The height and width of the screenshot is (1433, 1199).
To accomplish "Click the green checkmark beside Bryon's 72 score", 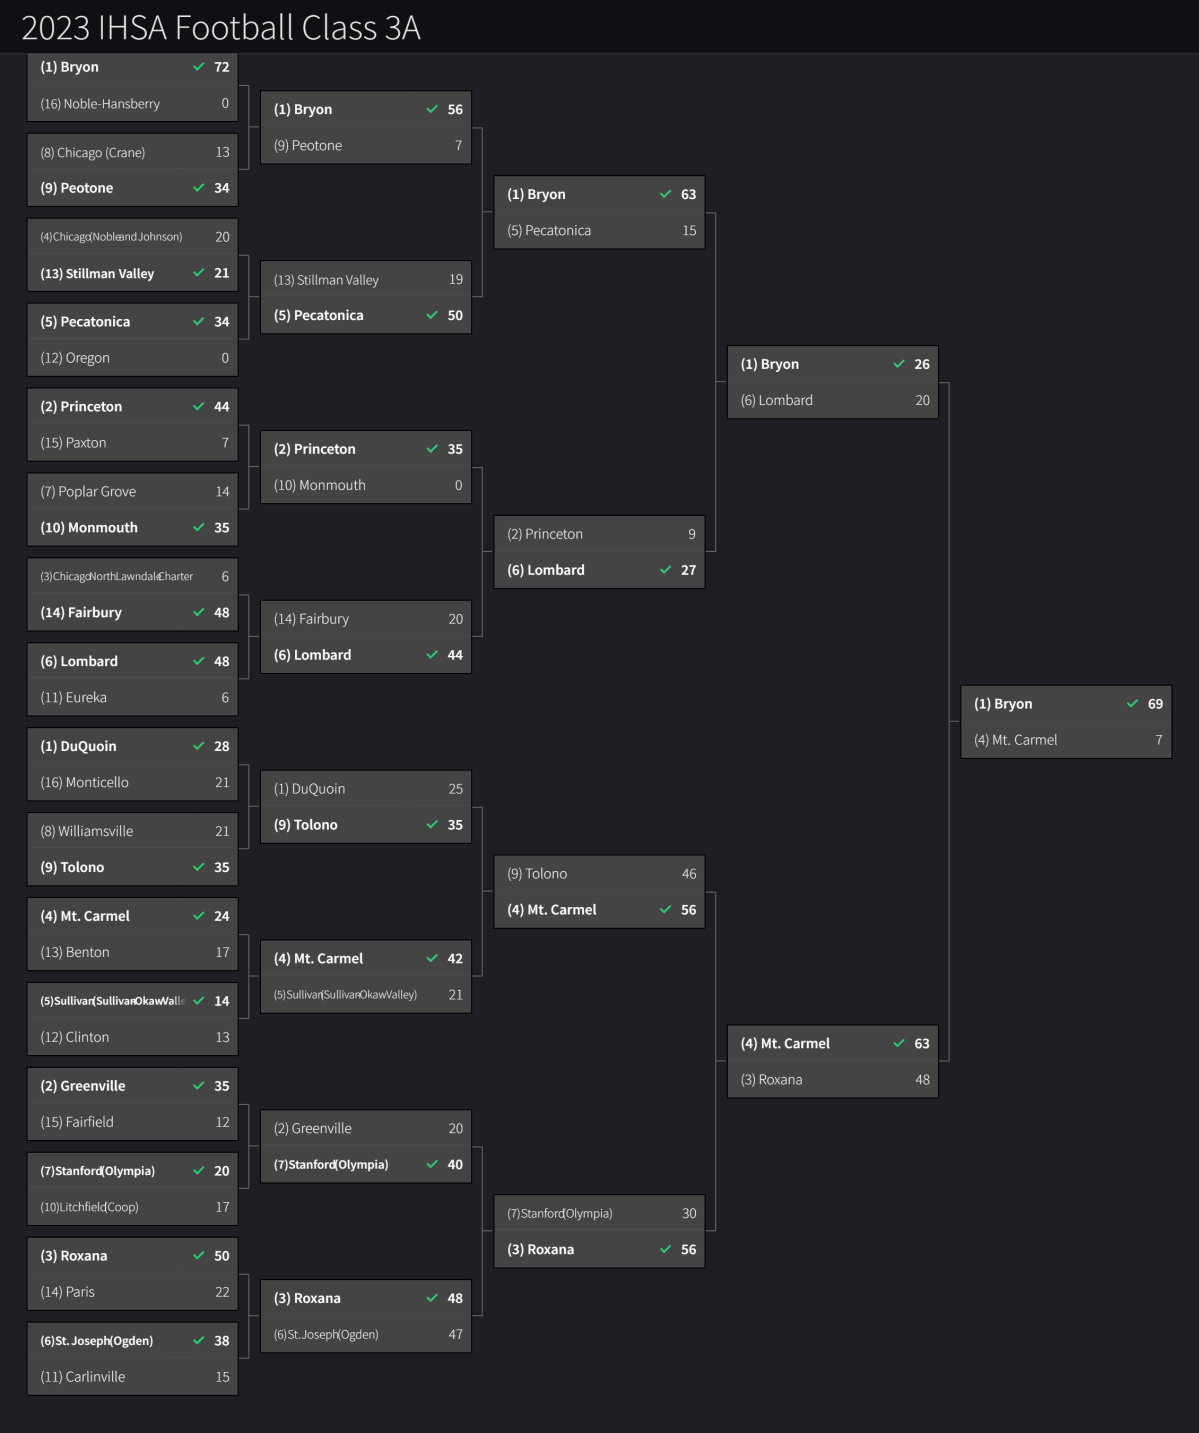I will coord(199,67).
